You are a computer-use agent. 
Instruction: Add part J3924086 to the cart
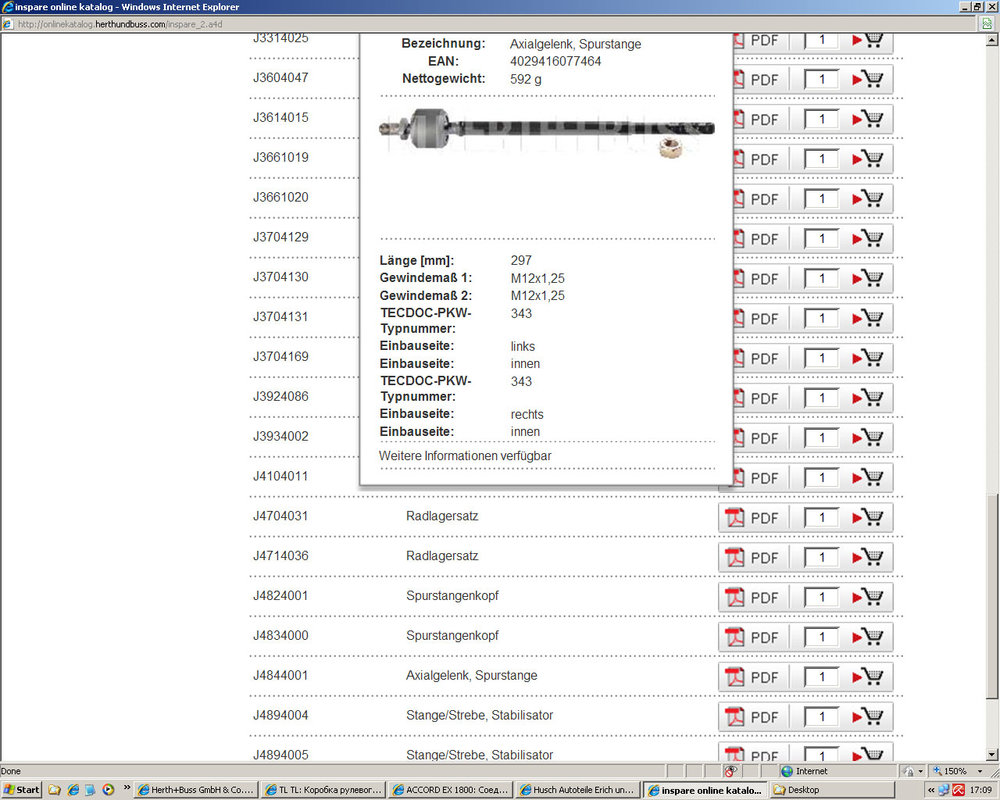click(x=867, y=399)
